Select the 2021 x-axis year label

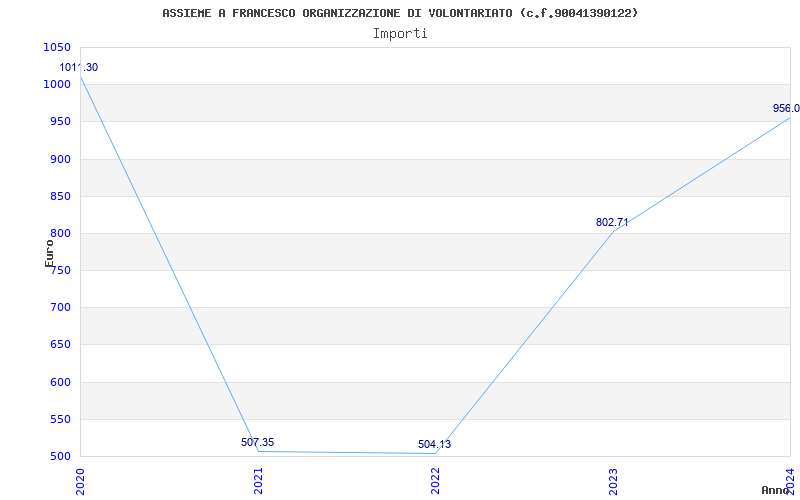258,482
